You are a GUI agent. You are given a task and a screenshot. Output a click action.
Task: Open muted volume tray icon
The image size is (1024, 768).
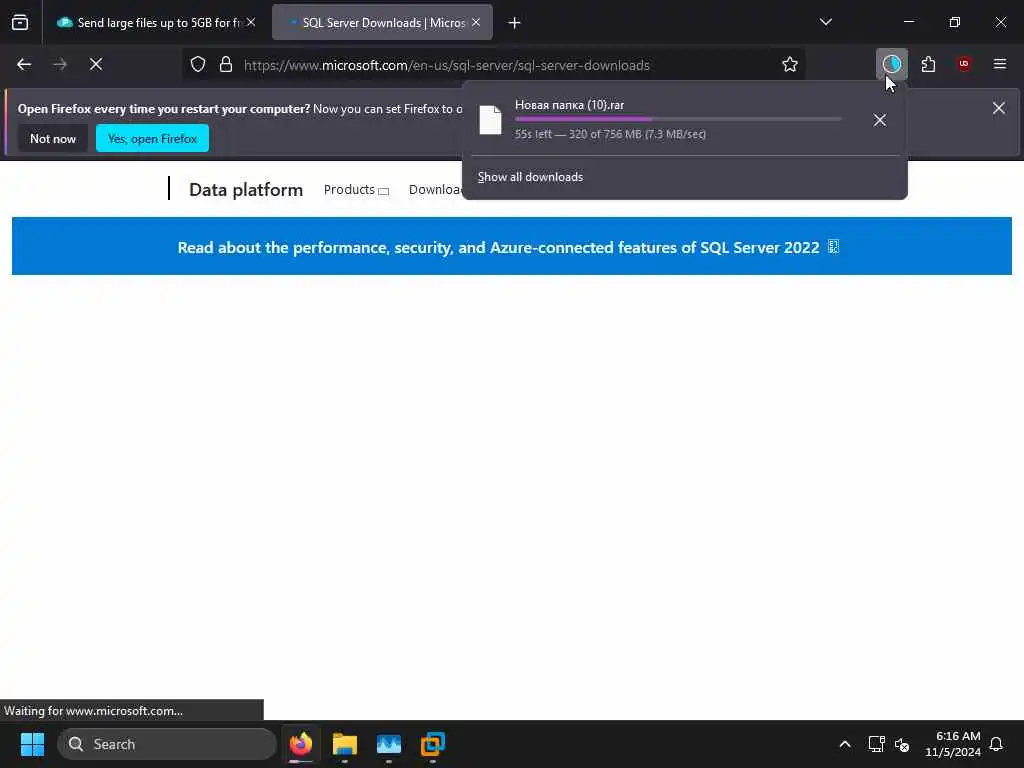coord(902,744)
